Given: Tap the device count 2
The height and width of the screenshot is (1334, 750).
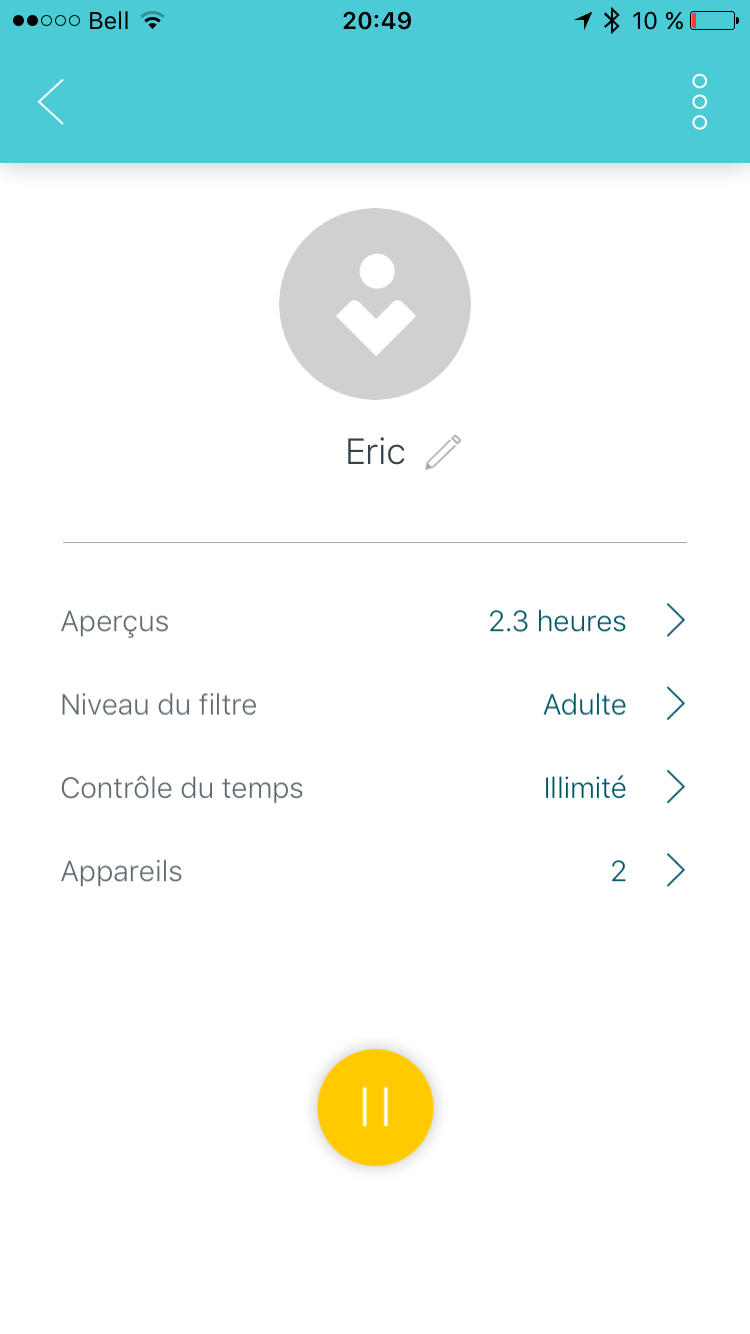Looking at the screenshot, I should (x=618, y=872).
